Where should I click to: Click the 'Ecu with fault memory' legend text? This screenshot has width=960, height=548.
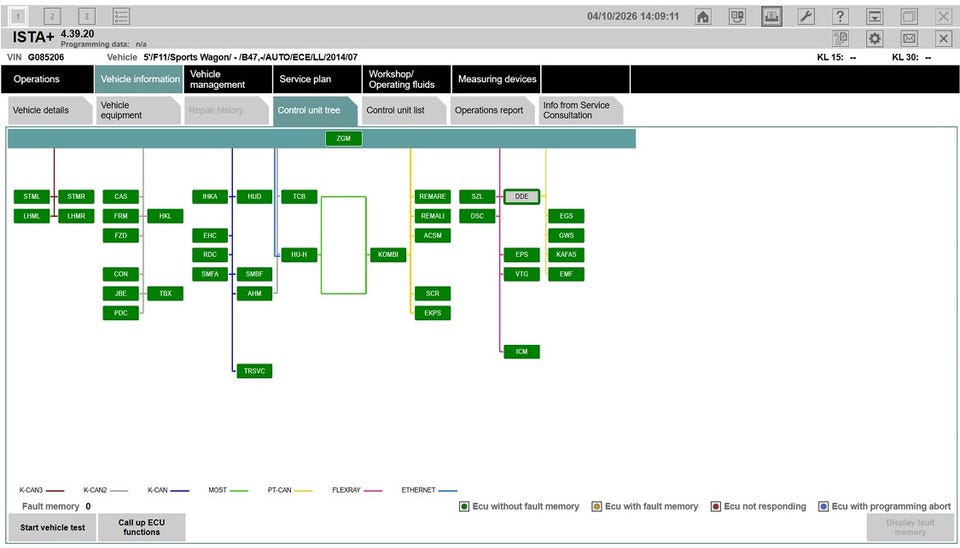pos(651,506)
